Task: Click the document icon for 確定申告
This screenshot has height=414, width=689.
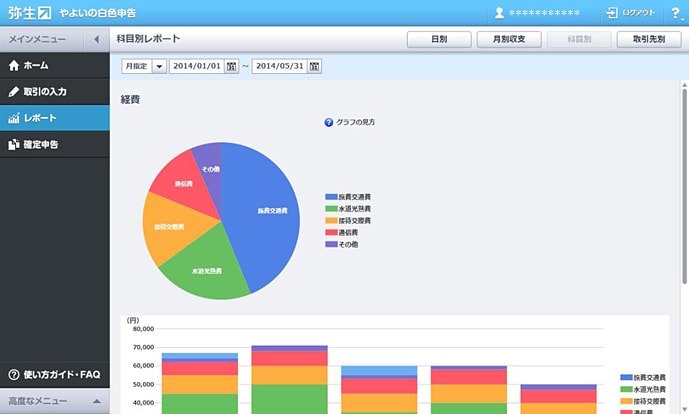Action: click(13, 144)
